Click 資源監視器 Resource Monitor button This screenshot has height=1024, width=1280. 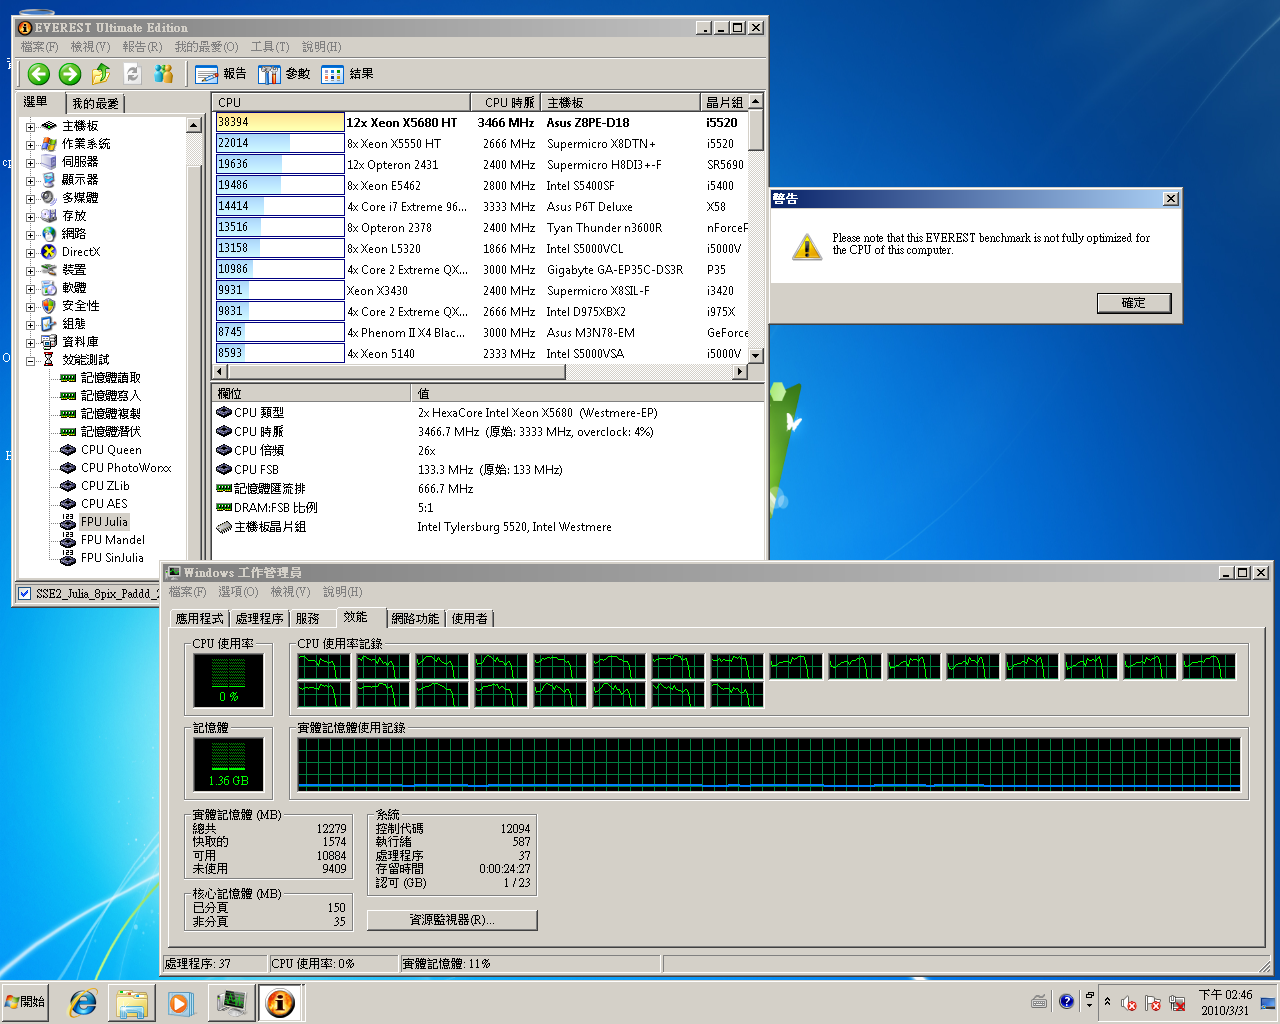452,920
